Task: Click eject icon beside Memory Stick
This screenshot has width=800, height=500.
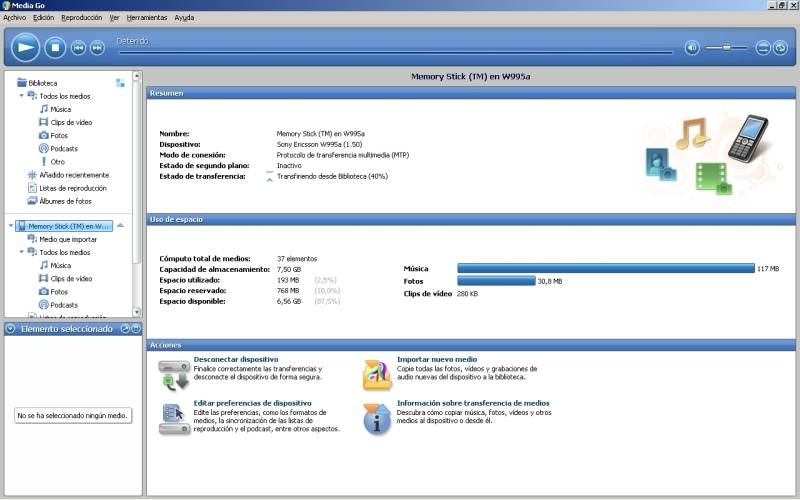Action: 120,226
